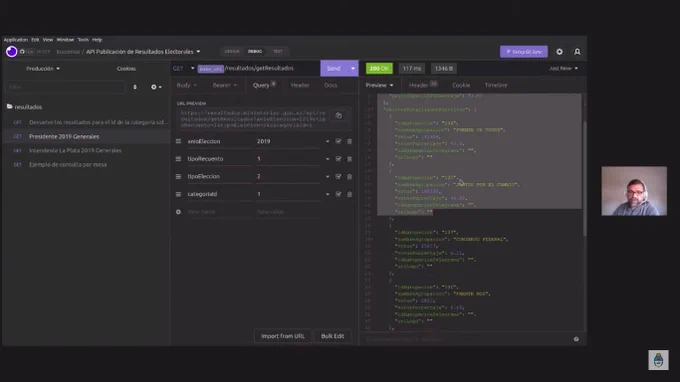Copy the URL preview with copy icon

pyautogui.click(x=339, y=116)
